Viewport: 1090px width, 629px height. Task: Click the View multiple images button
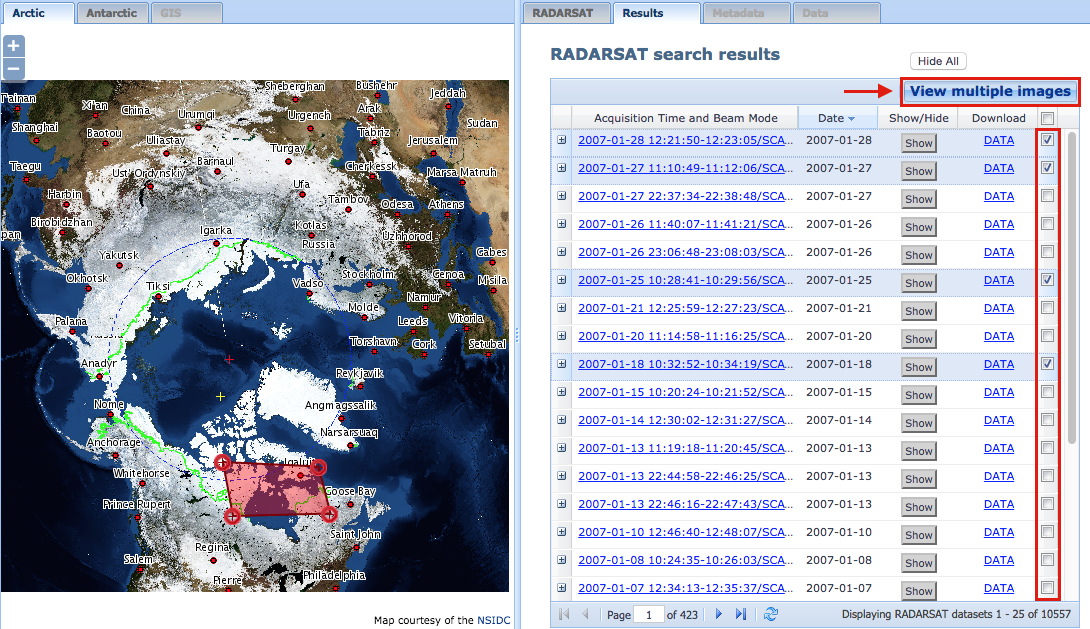[x=989, y=91]
